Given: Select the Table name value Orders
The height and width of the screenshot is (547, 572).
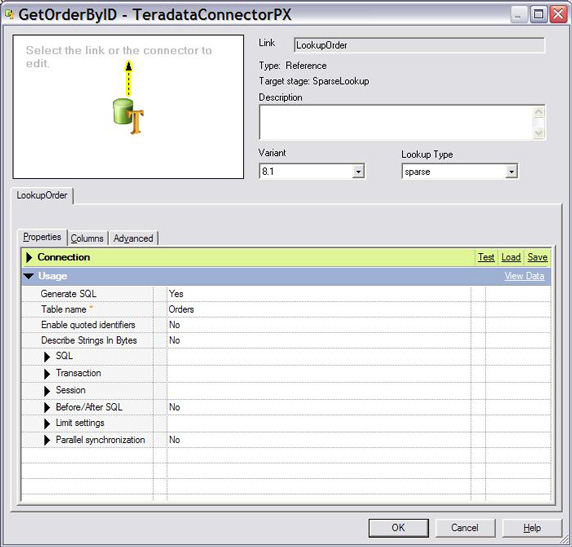Looking at the screenshot, I should 181,309.
